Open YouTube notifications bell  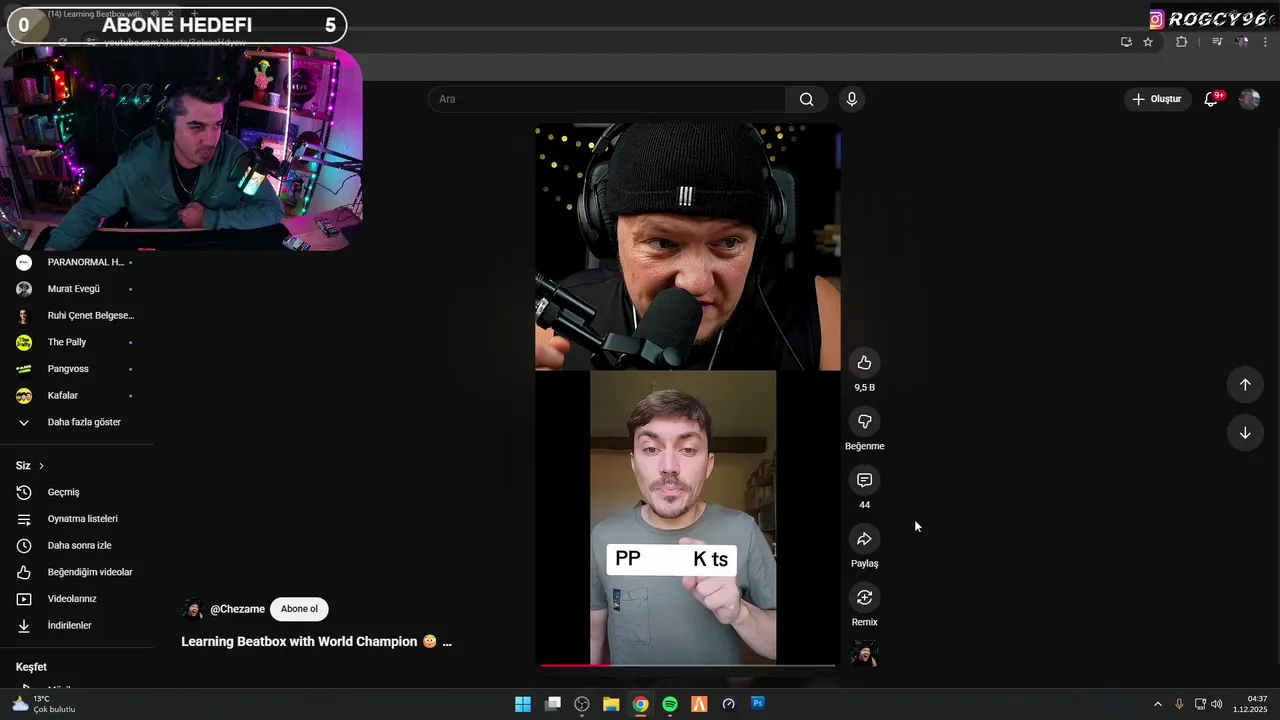click(x=1212, y=99)
